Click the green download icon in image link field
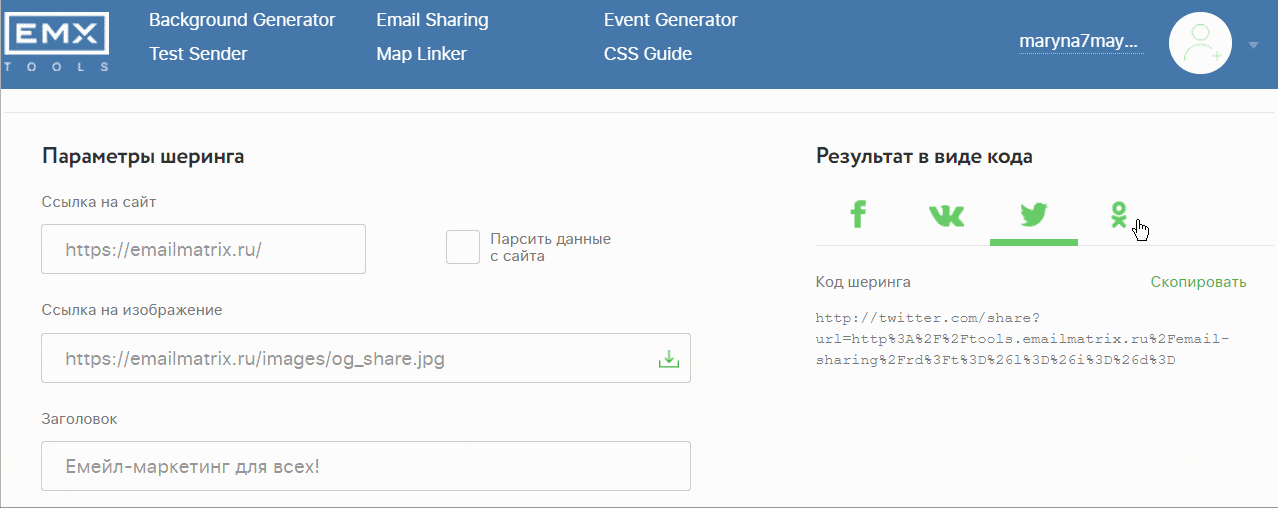Viewport: 1278px width, 508px height. pyautogui.click(x=668, y=359)
